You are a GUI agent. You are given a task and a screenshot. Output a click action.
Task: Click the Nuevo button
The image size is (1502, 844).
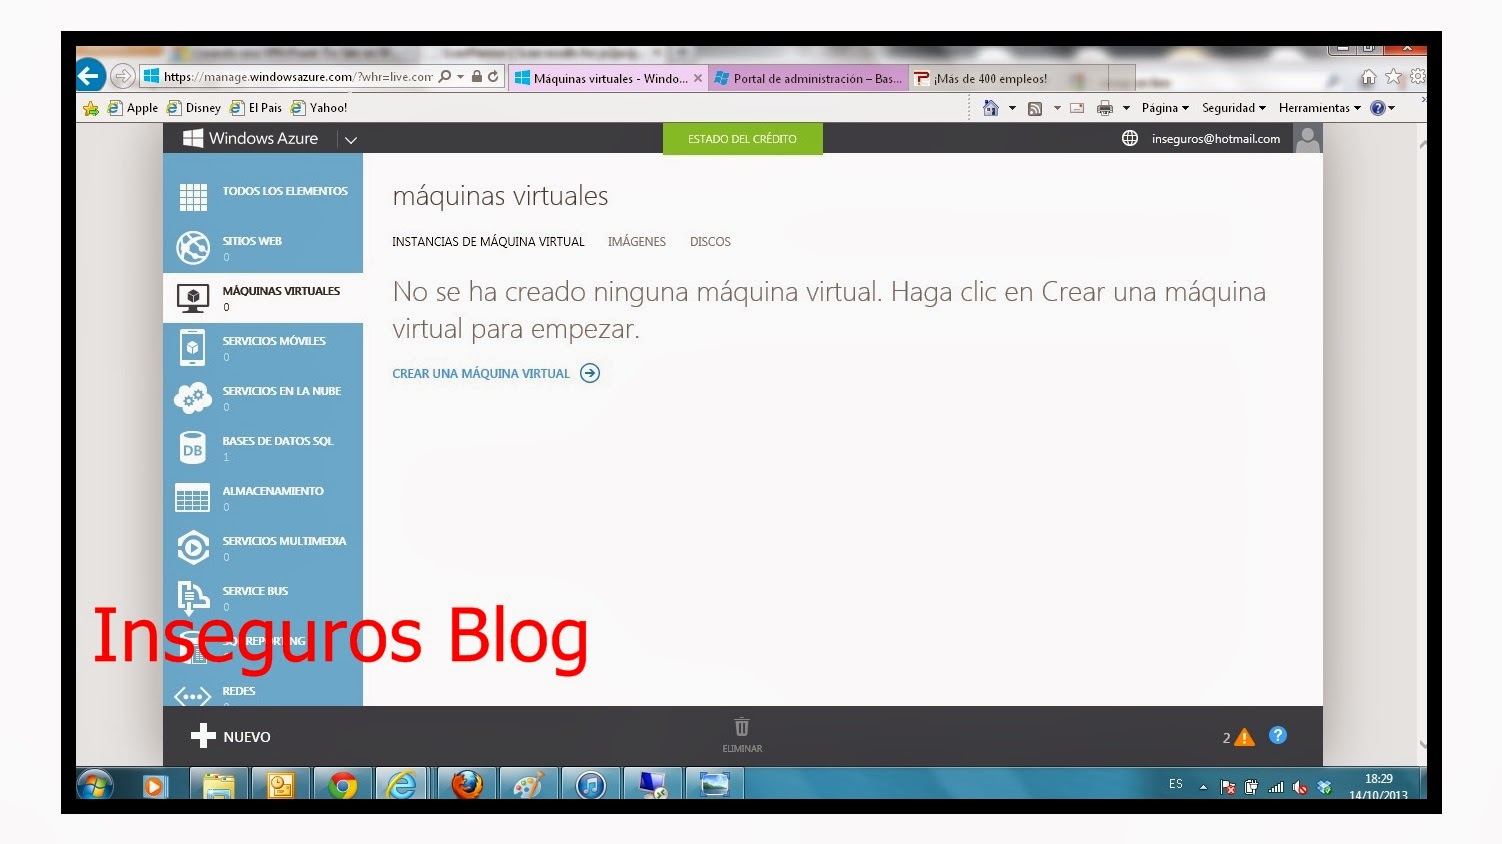[x=231, y=737]
